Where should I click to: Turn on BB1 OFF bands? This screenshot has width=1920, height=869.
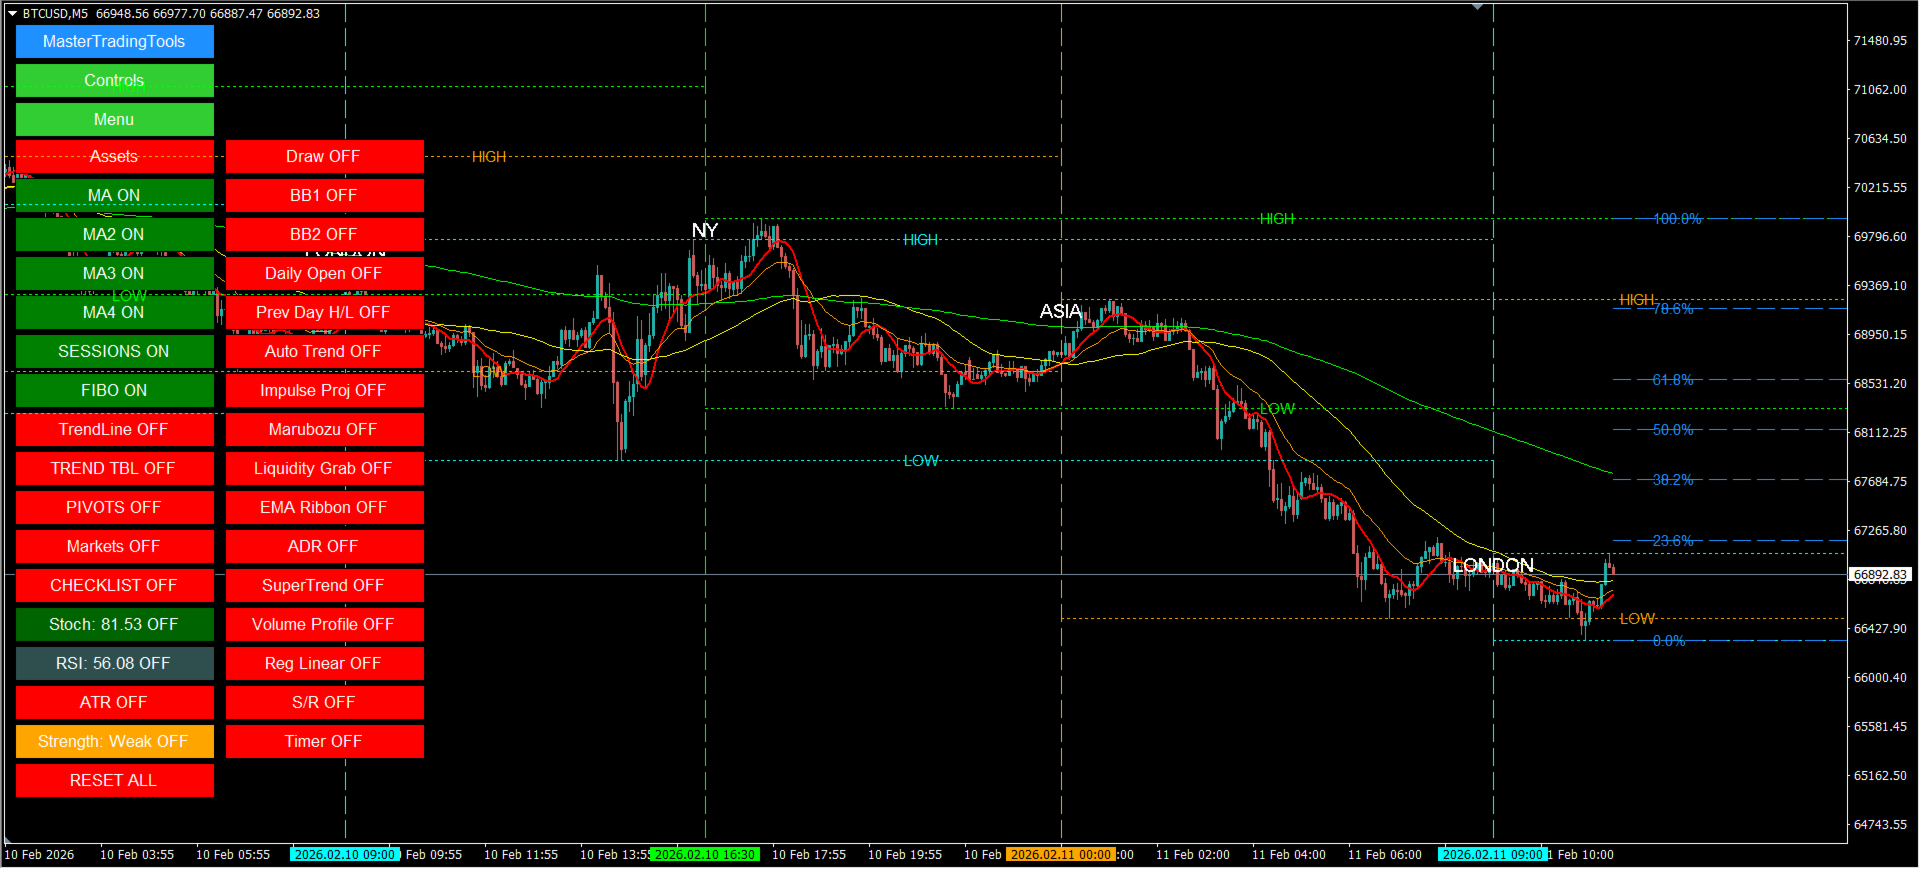tap(325, 196)
